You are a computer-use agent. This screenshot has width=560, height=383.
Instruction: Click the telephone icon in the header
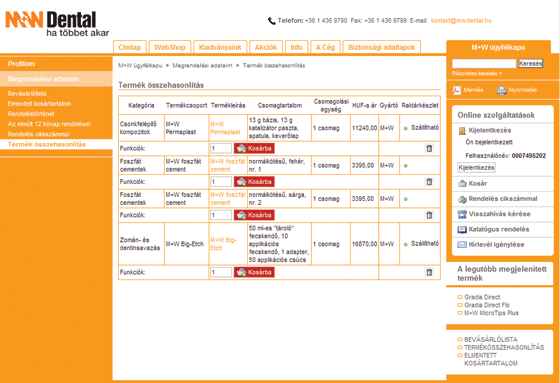coord(272,21)
